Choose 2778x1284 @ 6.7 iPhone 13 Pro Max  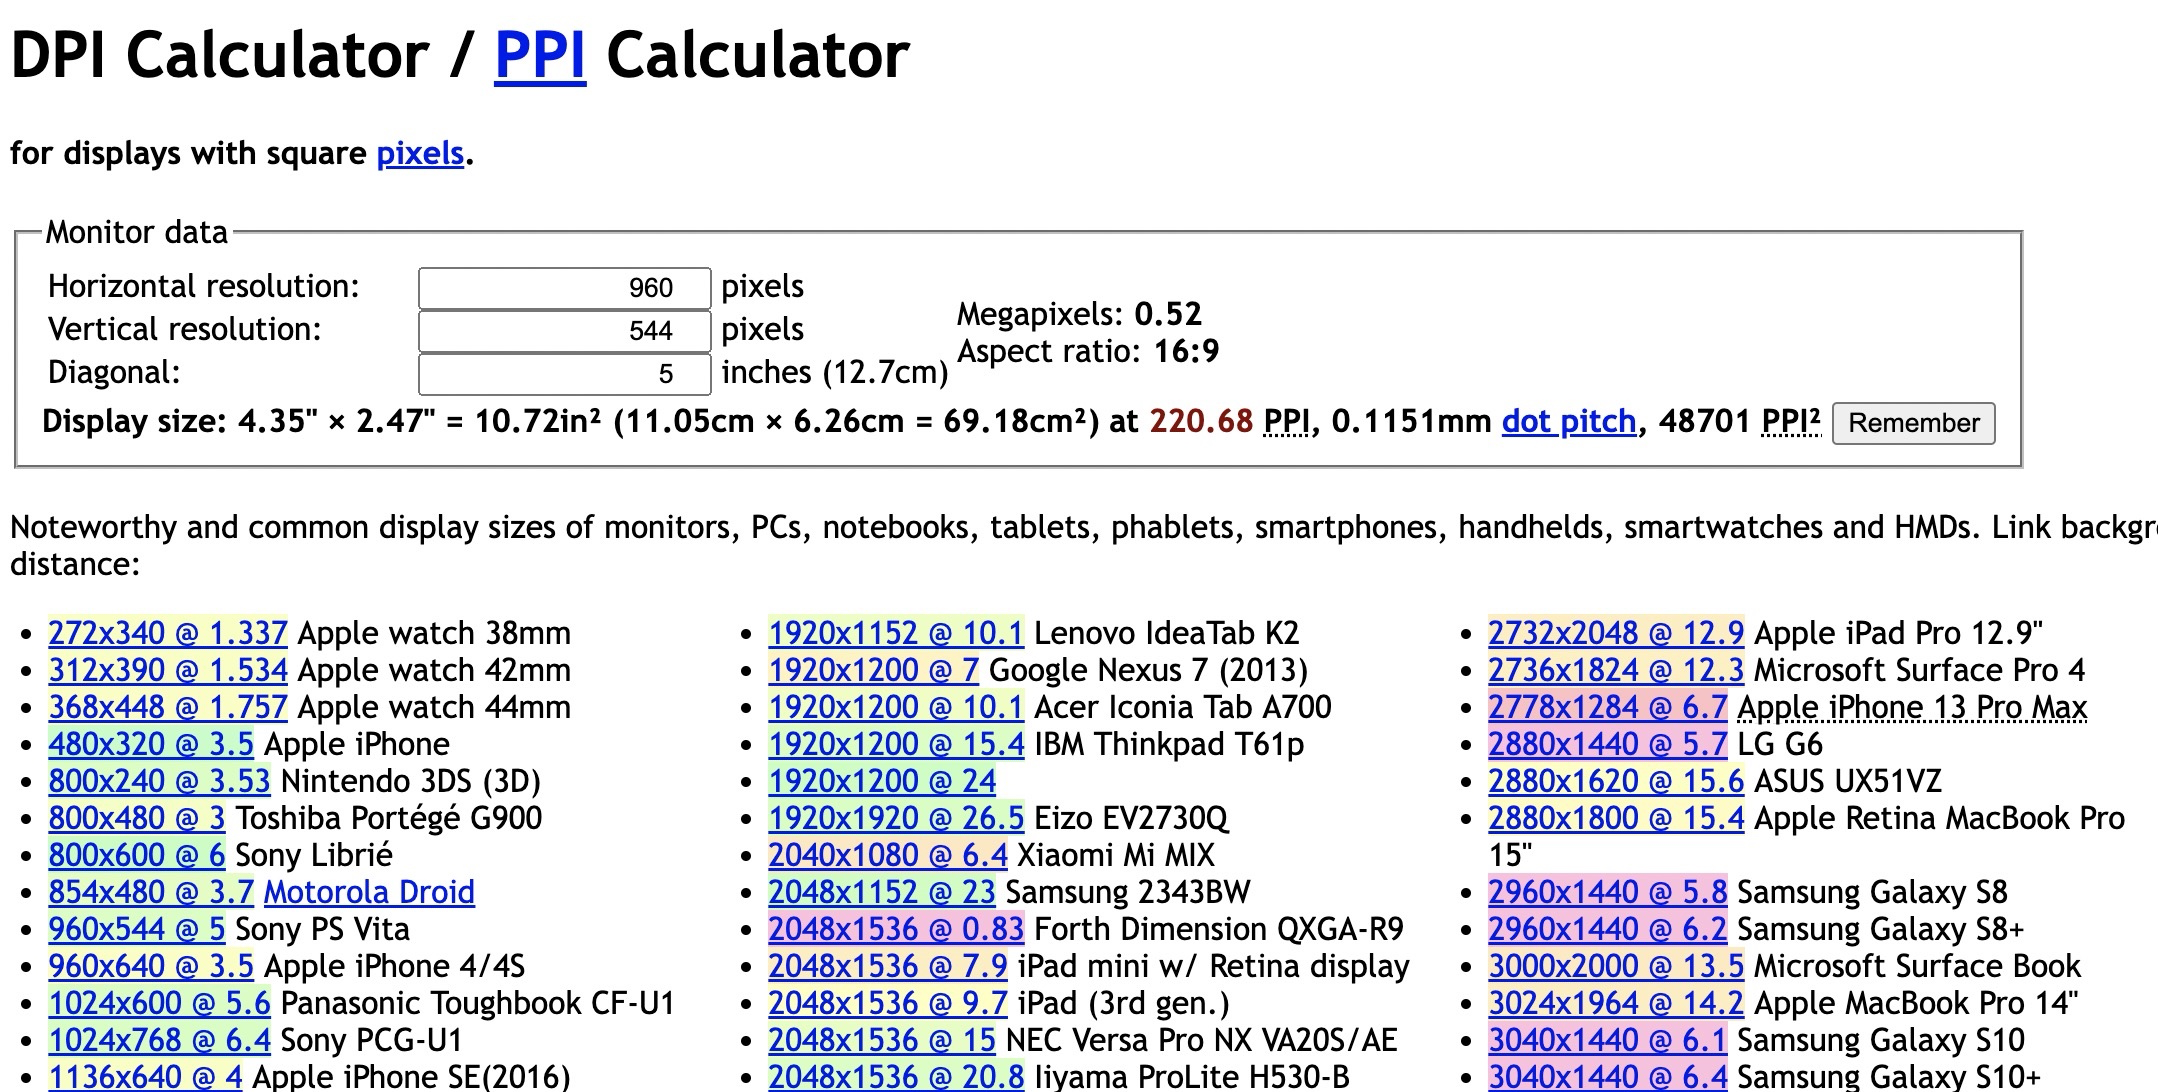[x=1606, y=707]
